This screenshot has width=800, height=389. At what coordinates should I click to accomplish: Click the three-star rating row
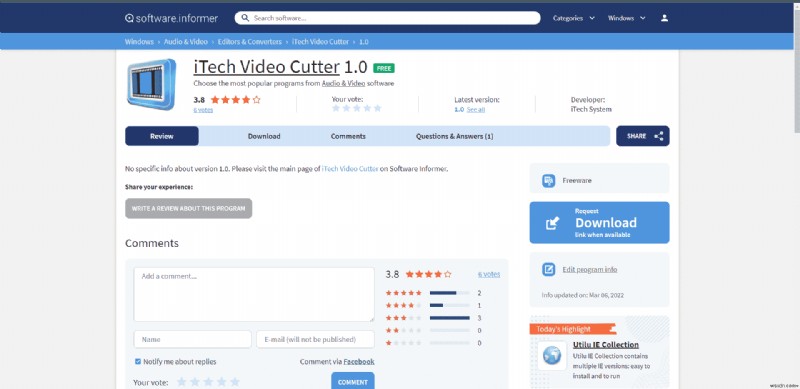point(434,318)
